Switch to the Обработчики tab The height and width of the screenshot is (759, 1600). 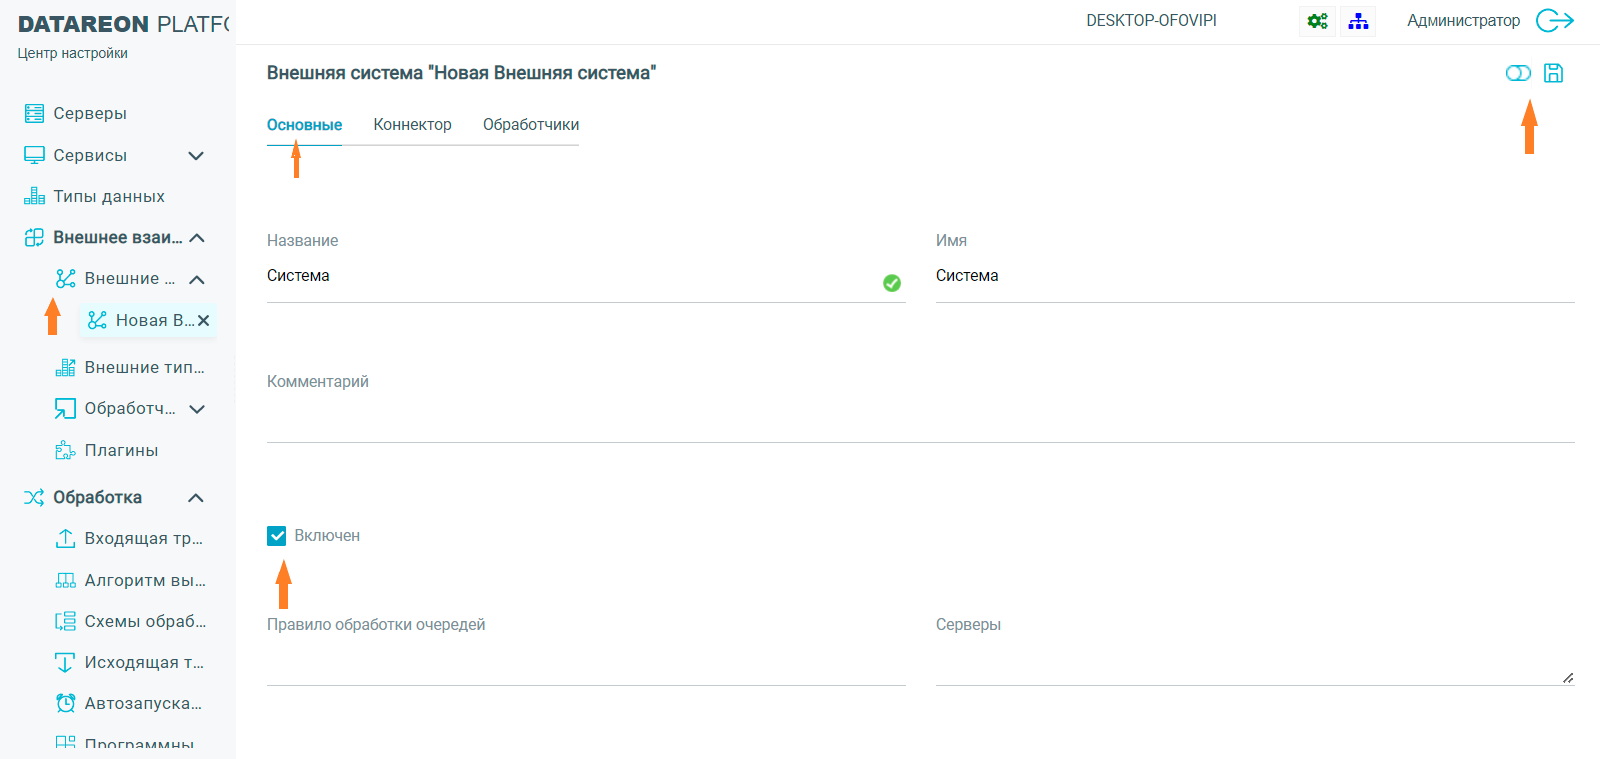[x=530, y=125]
